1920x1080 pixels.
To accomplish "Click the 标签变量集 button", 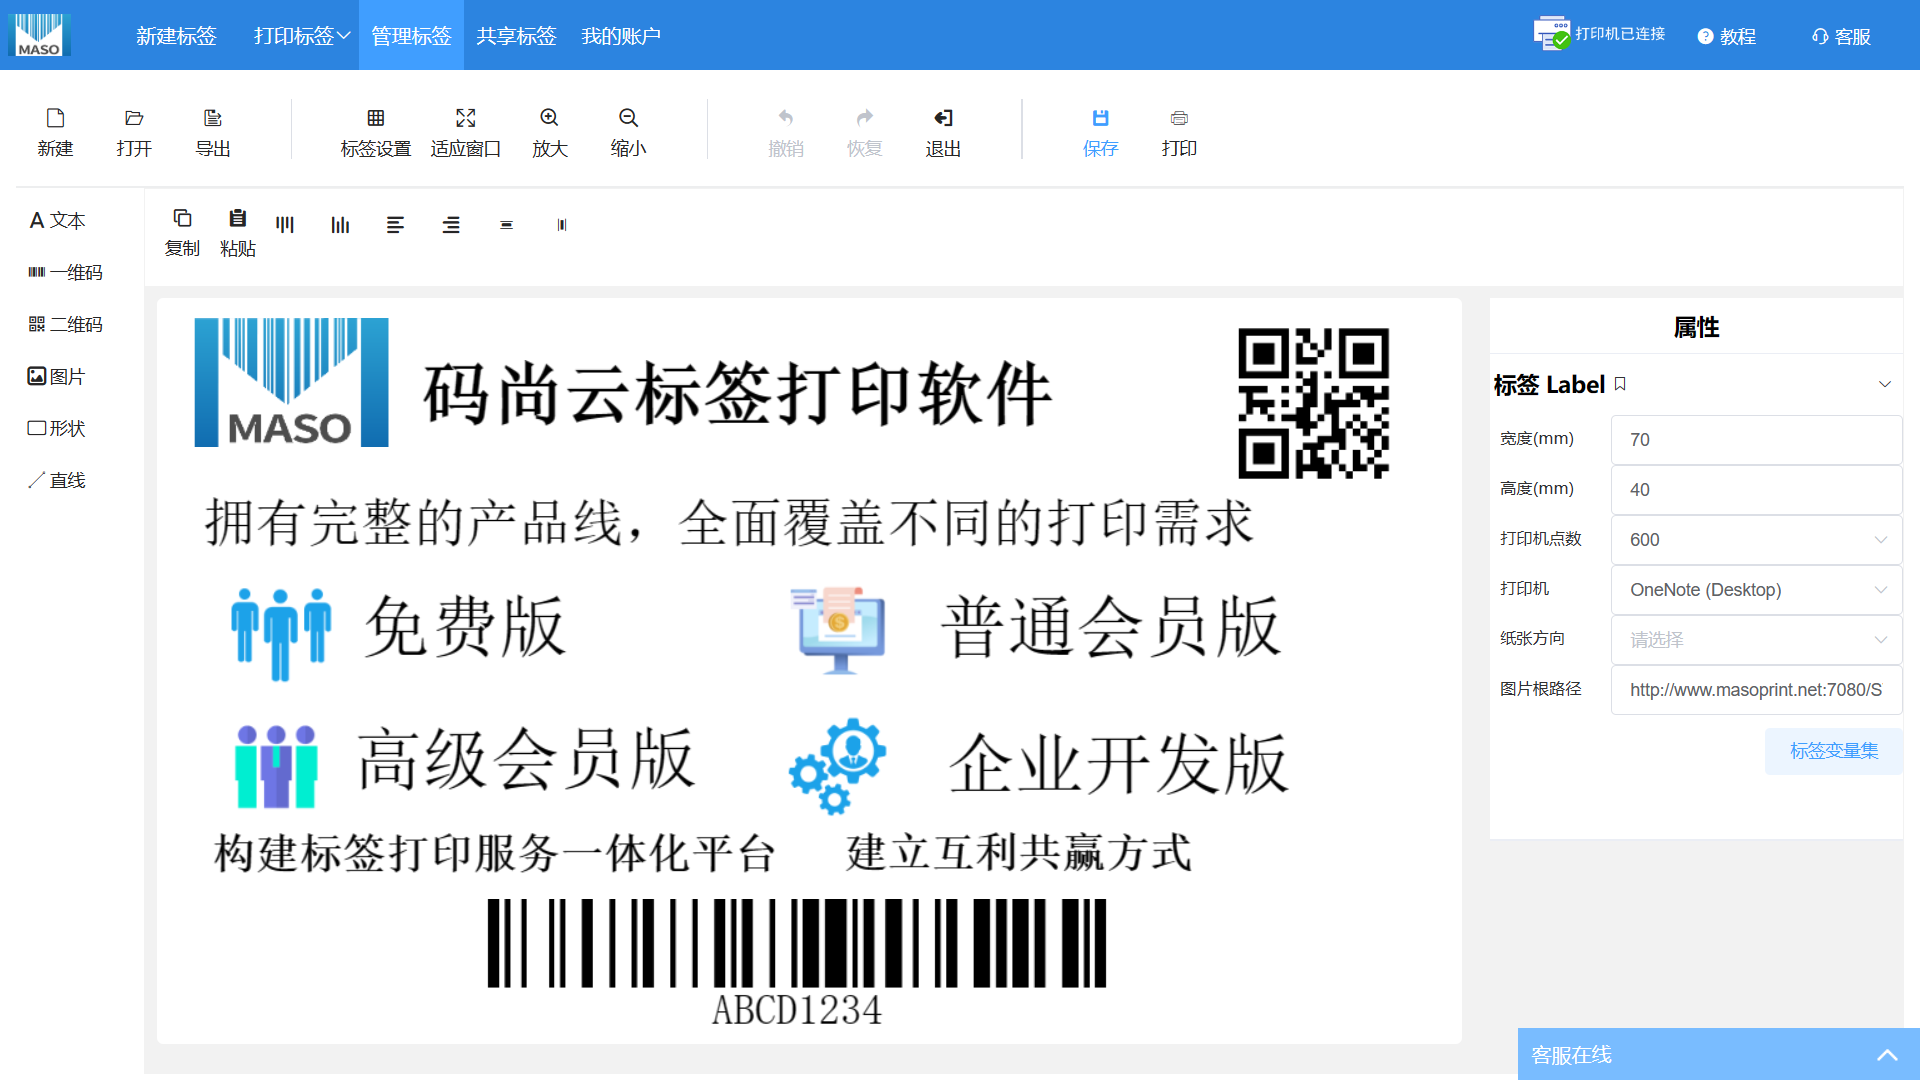I will click(1834, 751).
